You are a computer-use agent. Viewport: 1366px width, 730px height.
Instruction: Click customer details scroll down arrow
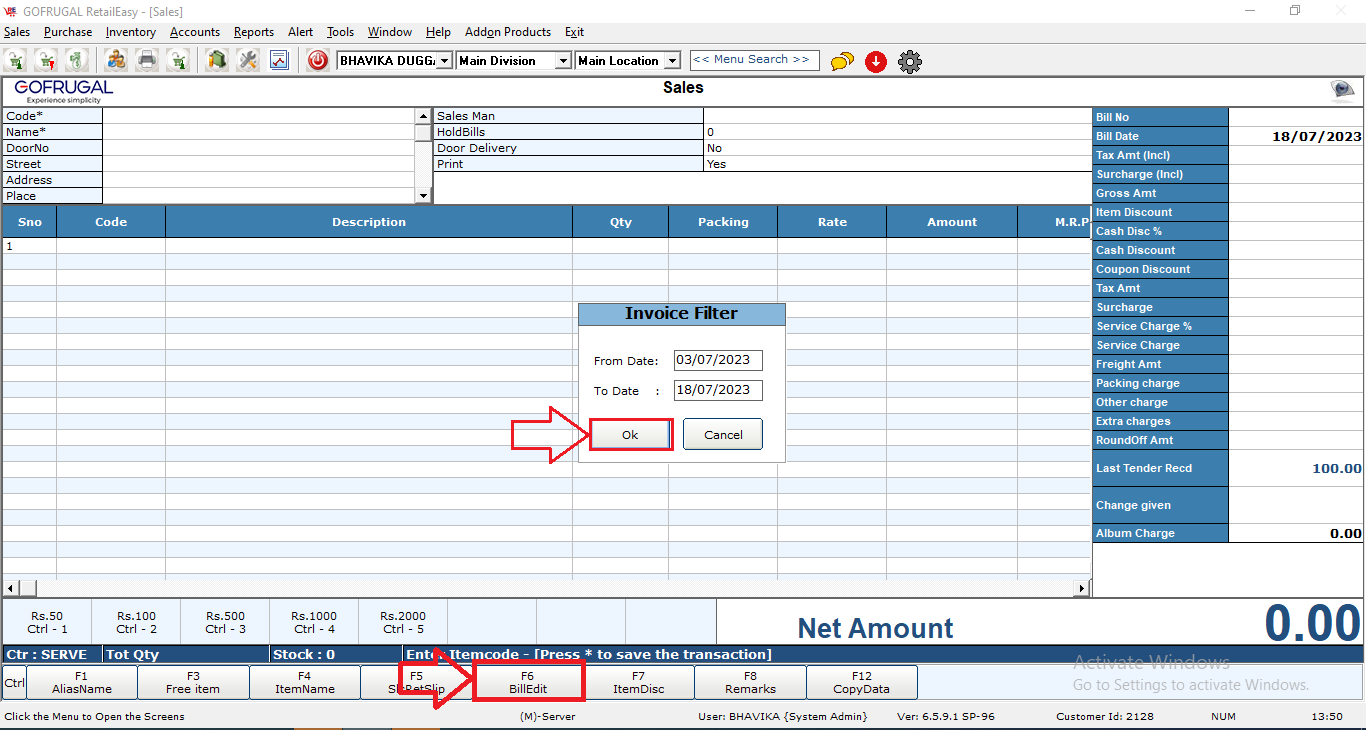(423, 196)
